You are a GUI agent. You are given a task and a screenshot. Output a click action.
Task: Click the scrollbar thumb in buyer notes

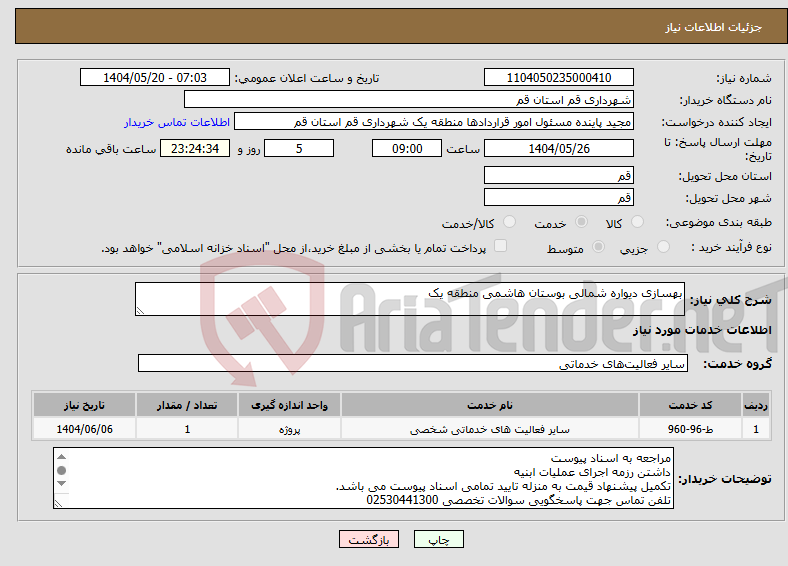(x=61, y=470)
